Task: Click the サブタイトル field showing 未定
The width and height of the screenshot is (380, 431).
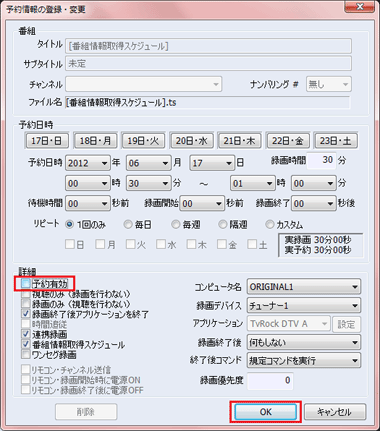Action: [208, 63]
